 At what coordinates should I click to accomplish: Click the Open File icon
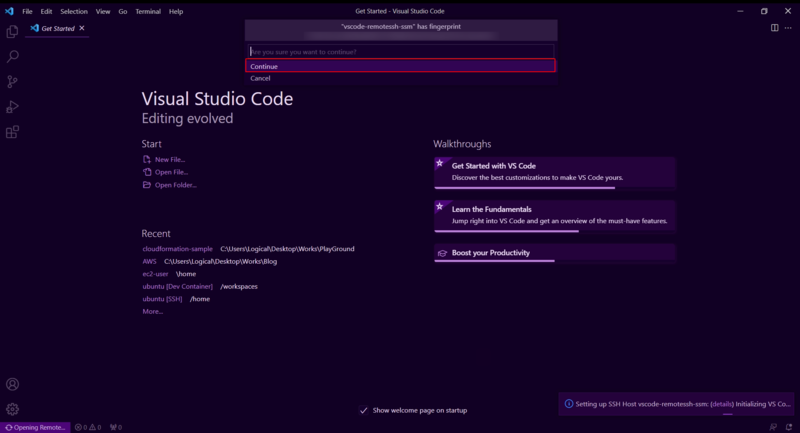tap(147, 172)
